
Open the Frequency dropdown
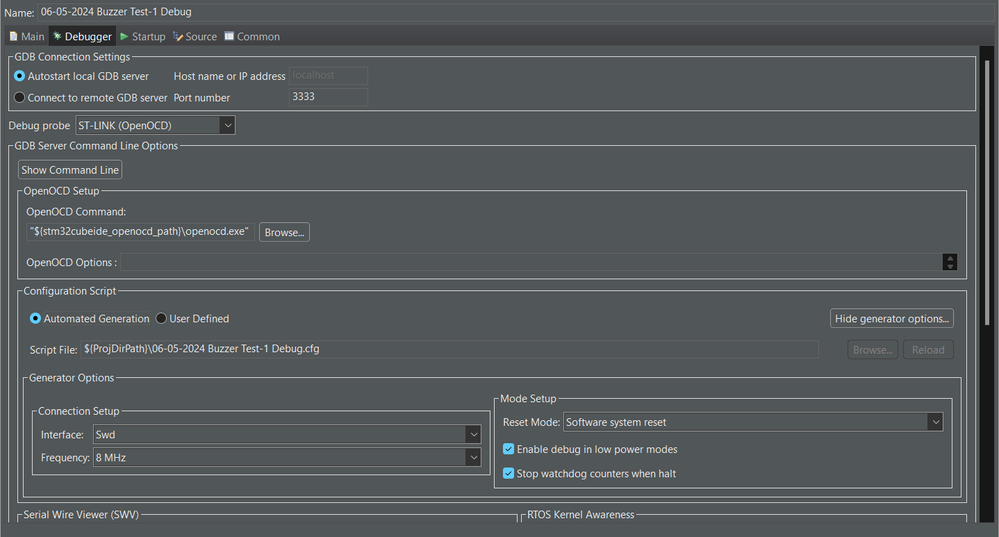pos(286,458)
